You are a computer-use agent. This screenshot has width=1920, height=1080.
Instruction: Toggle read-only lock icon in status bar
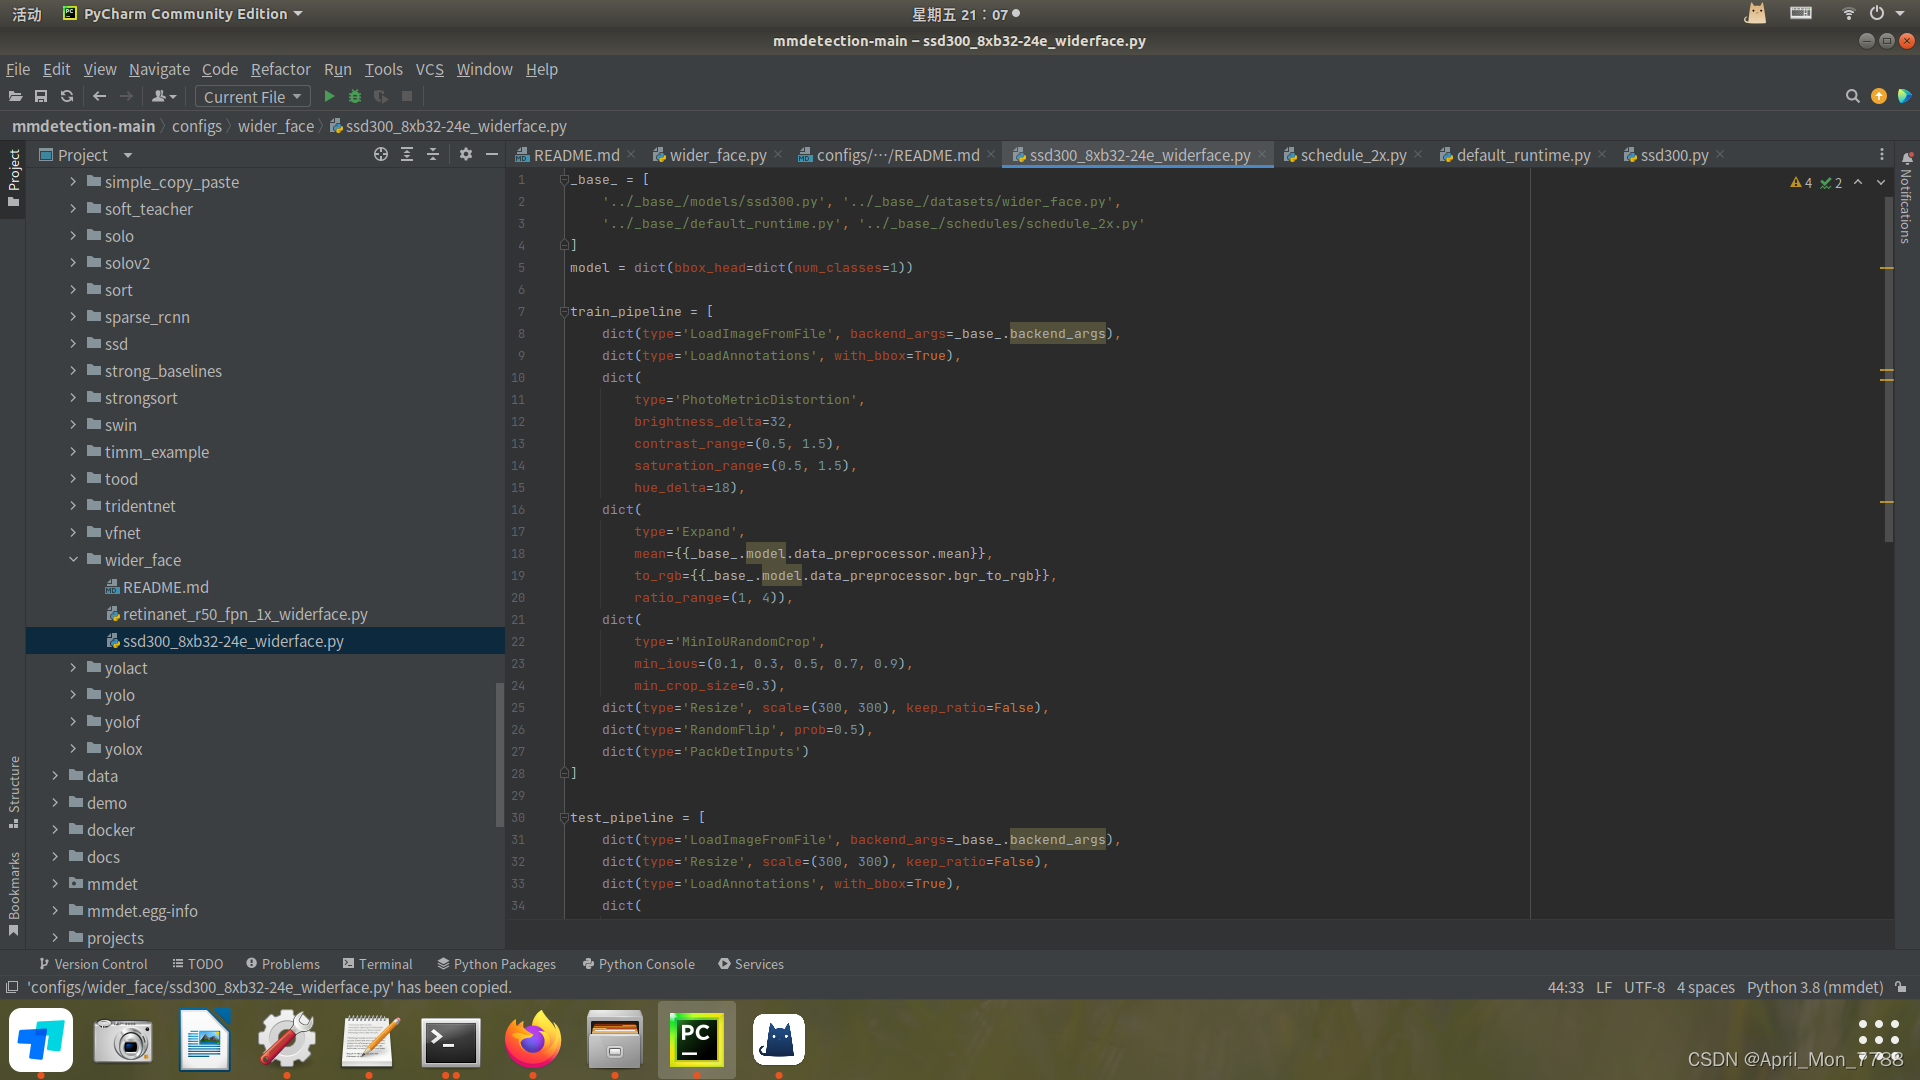click(x=1900, y=987)
